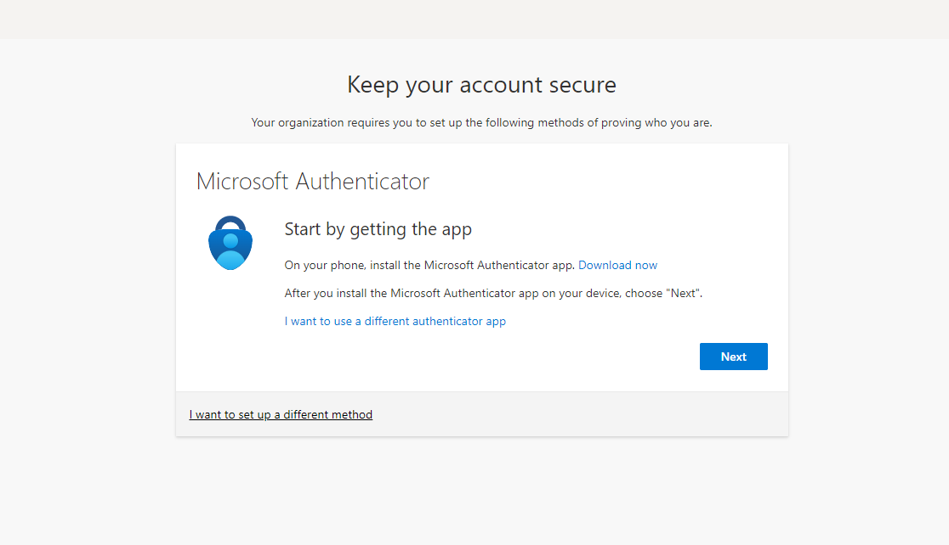
Task: Click the Microsoft Authenticator padlock logo
Action: [x=230, y=243]
